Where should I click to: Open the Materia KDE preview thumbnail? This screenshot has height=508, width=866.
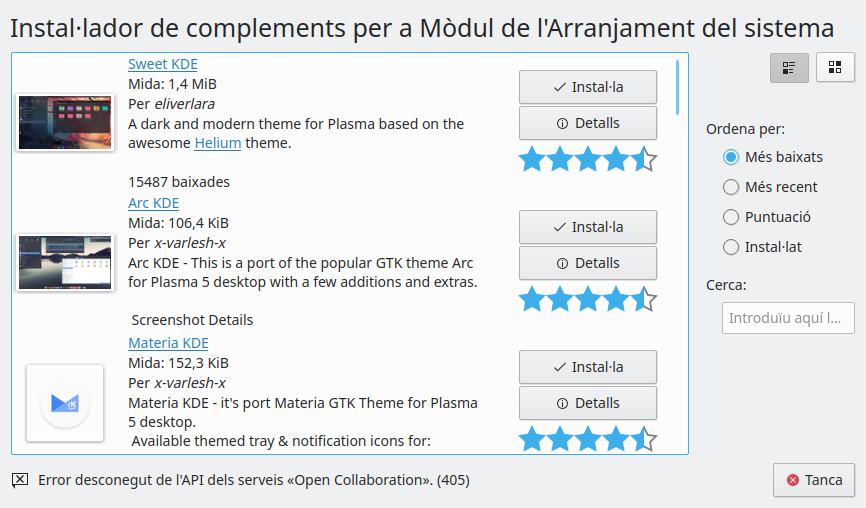65,402
